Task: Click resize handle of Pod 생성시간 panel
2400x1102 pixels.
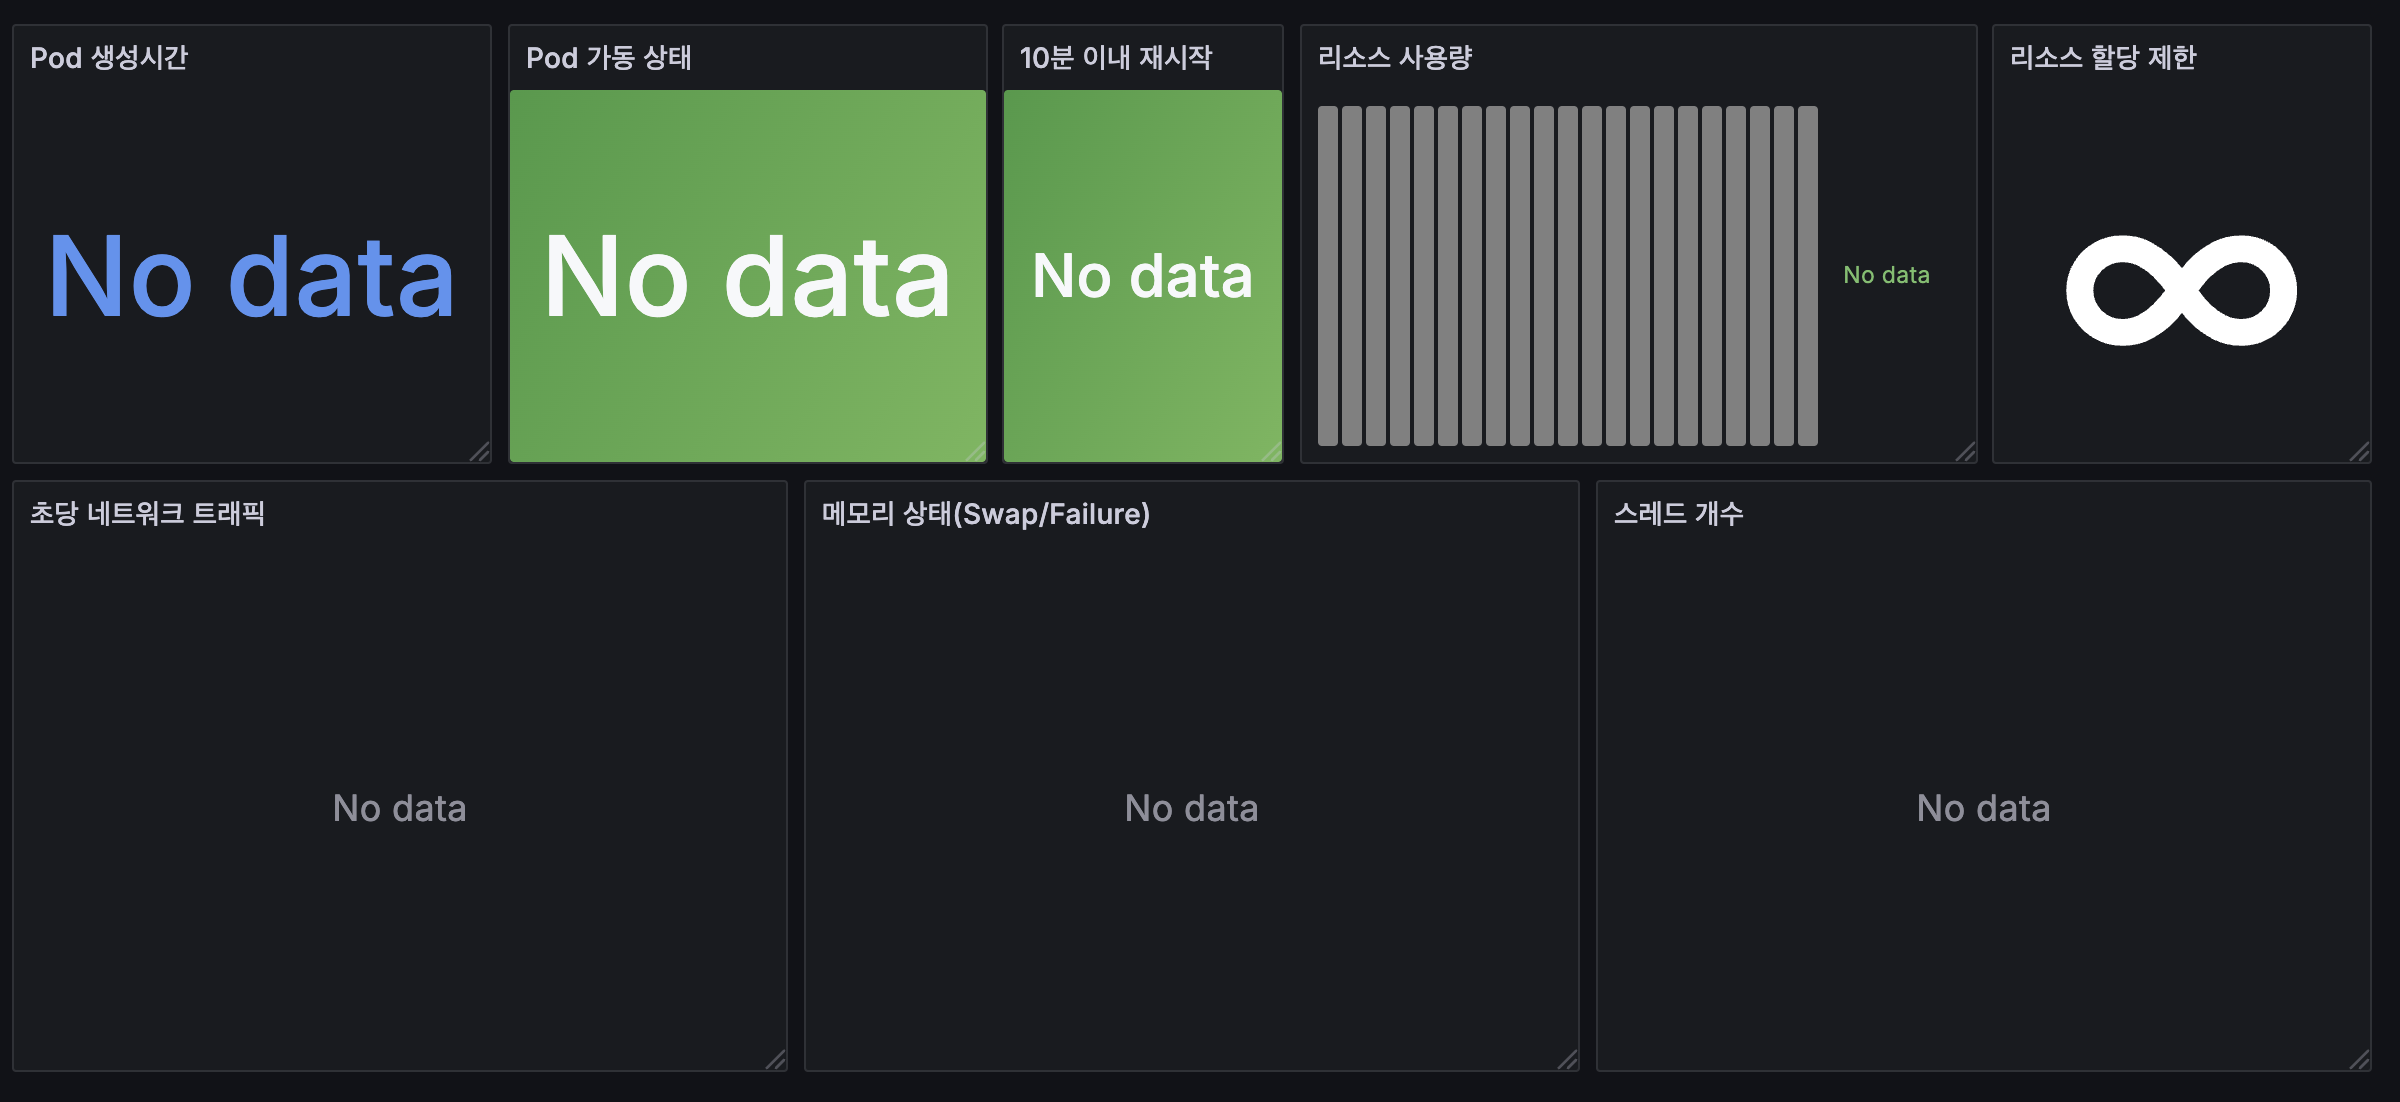Action: 480,452
